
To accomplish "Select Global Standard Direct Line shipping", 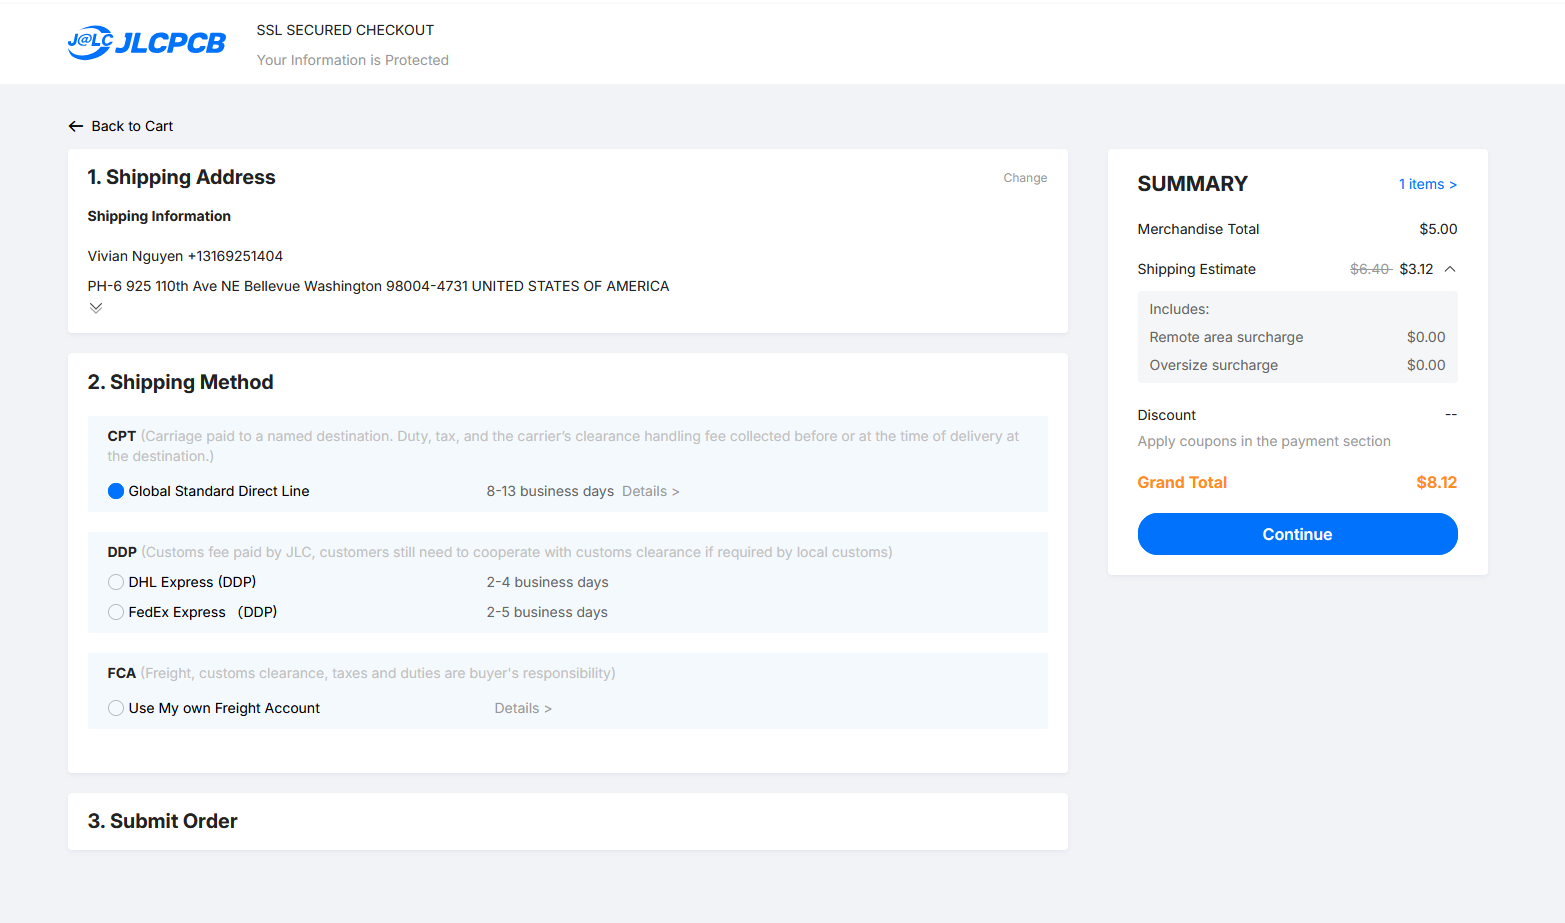I will 116,491.
